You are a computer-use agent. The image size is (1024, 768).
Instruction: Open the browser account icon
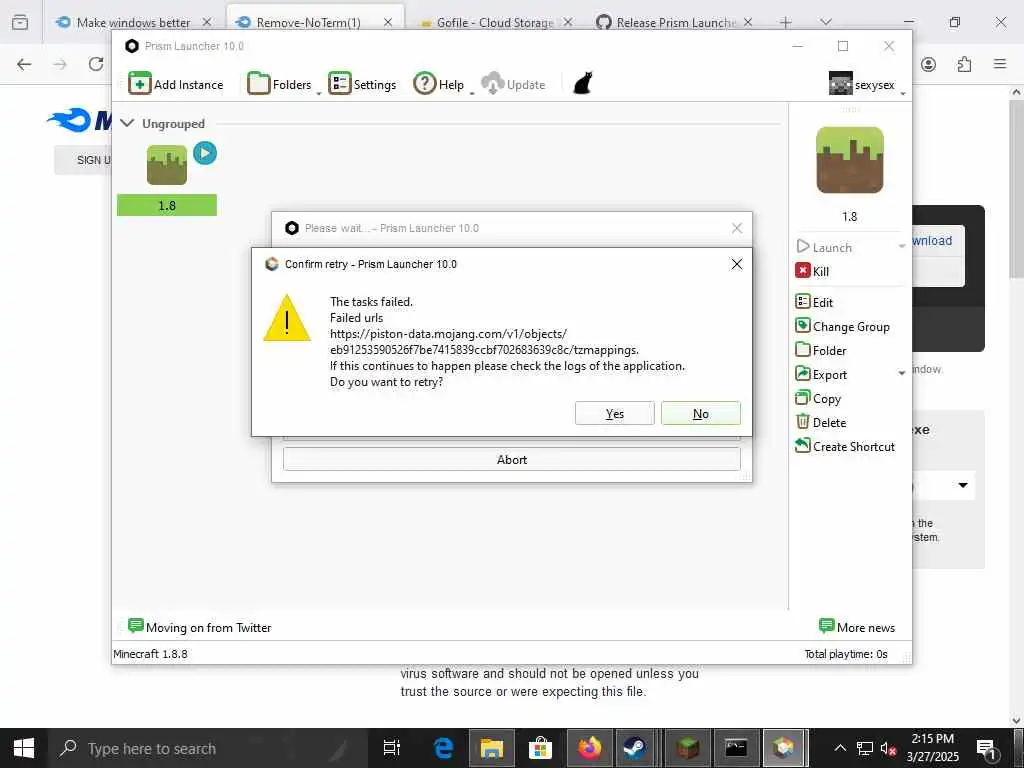pyautogui.click(x=928, y=64)
